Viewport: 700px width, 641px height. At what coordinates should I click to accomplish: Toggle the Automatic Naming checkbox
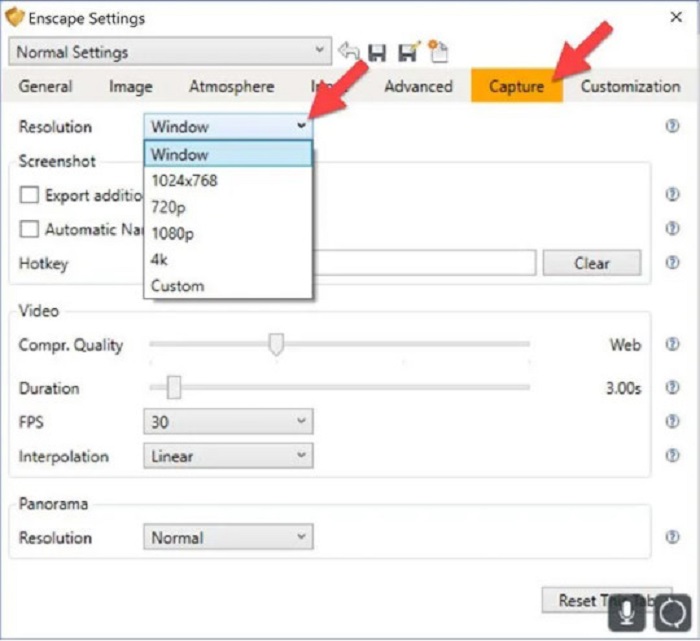[30, 230]
